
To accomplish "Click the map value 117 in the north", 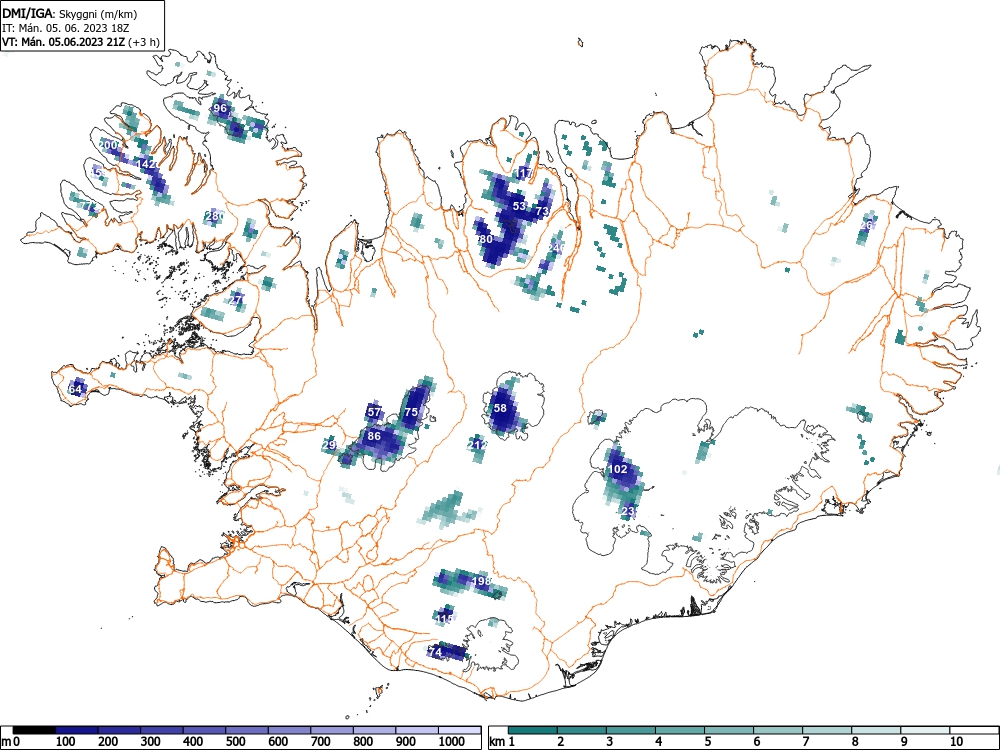I will (x=525, y=173).
